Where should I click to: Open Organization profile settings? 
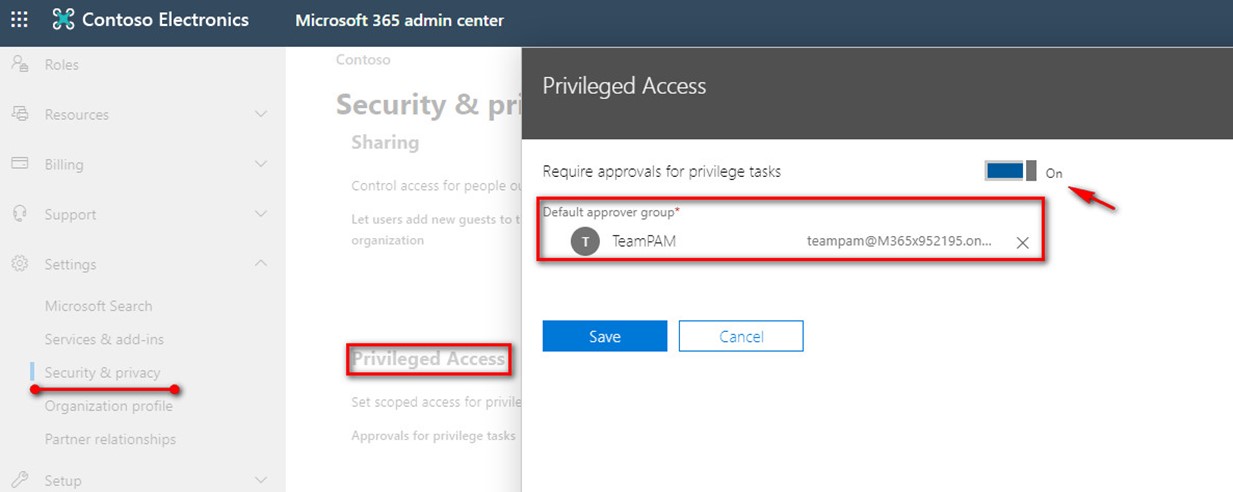click(x=108, y=406)
